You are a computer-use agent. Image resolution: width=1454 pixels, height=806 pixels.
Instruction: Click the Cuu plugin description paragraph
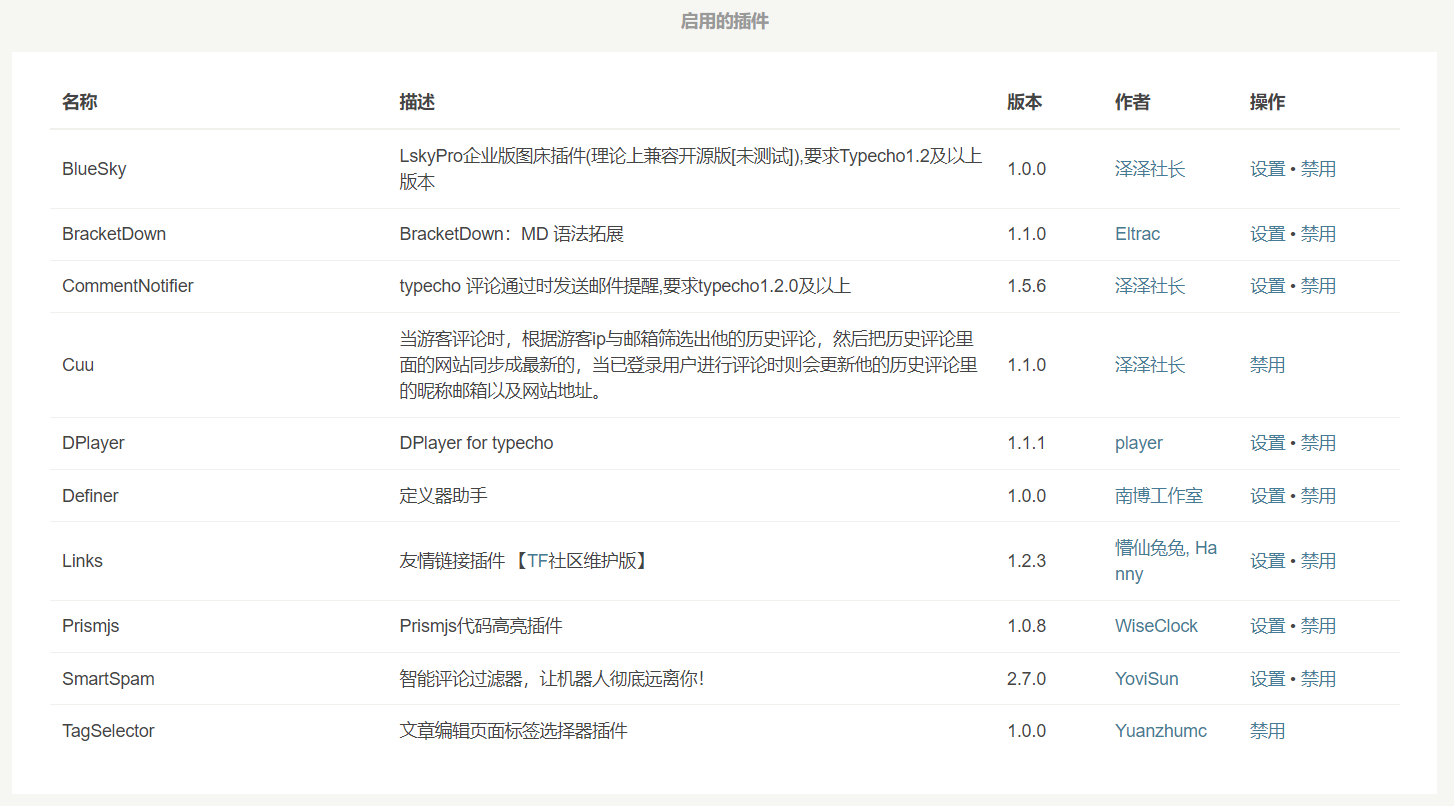(688, 365)
